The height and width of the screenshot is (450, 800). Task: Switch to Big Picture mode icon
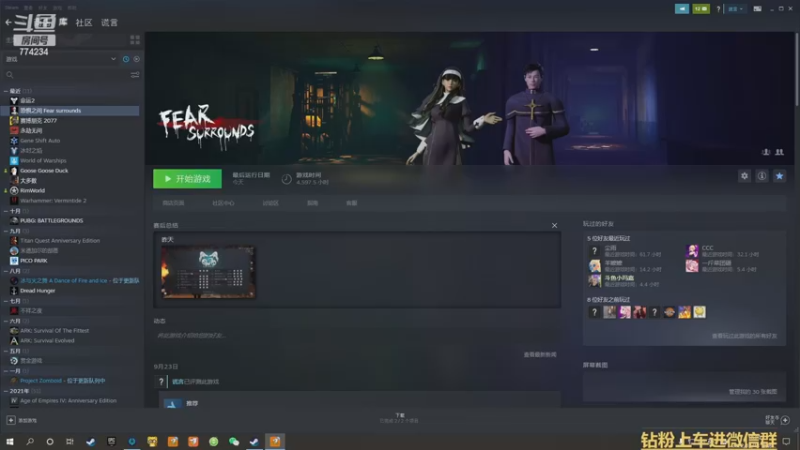757,9
